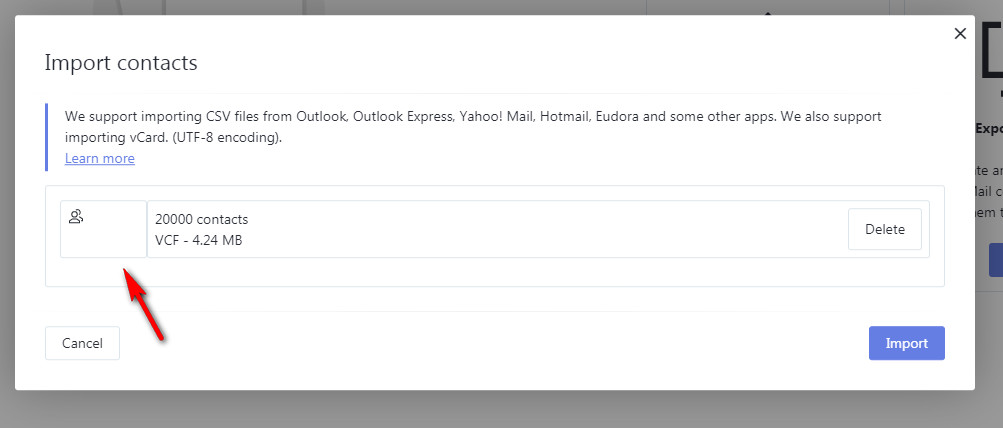Click the 'Import contacts' dialog title
1003x428 pixels.
pyautogui.click(x=121, y=63)
